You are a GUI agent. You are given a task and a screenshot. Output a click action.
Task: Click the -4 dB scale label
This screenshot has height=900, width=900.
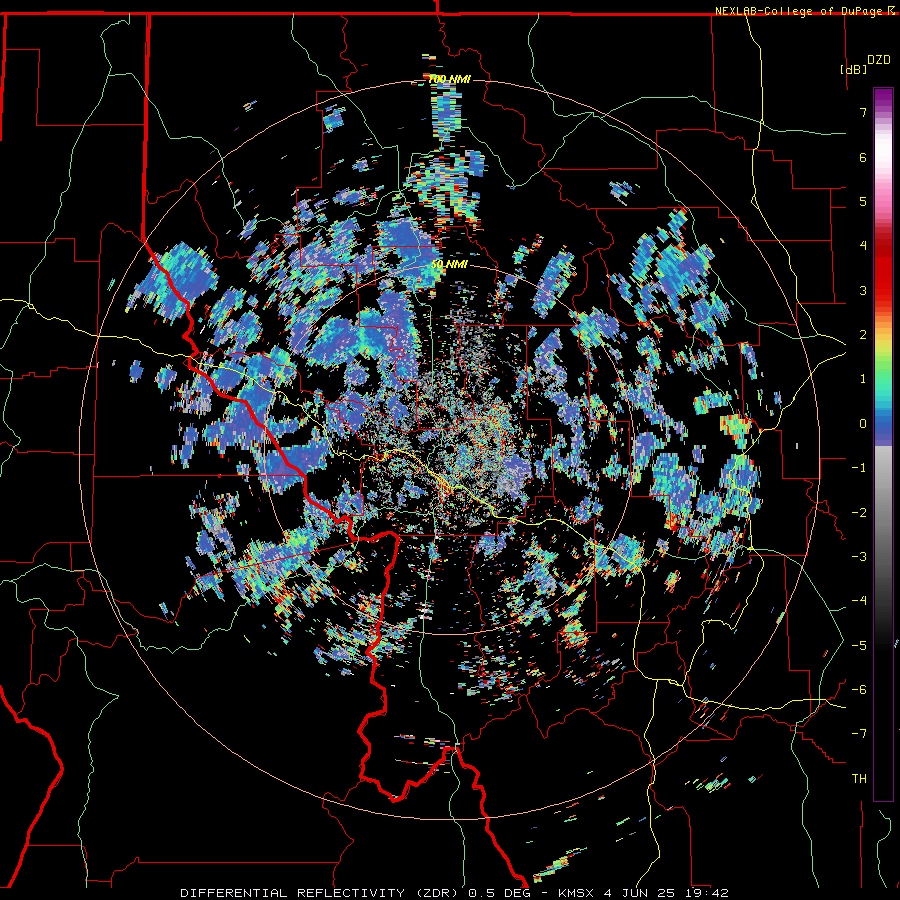coord(859,601)
